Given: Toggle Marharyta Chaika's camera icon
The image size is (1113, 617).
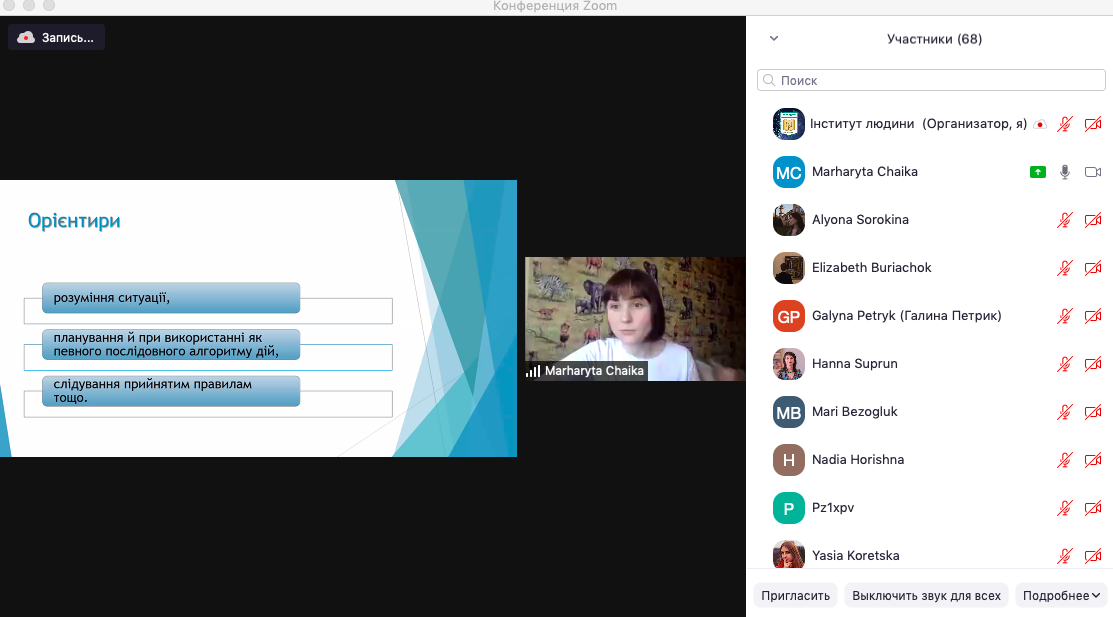Looking at the screenshot, I should (x=1092, y=172).
